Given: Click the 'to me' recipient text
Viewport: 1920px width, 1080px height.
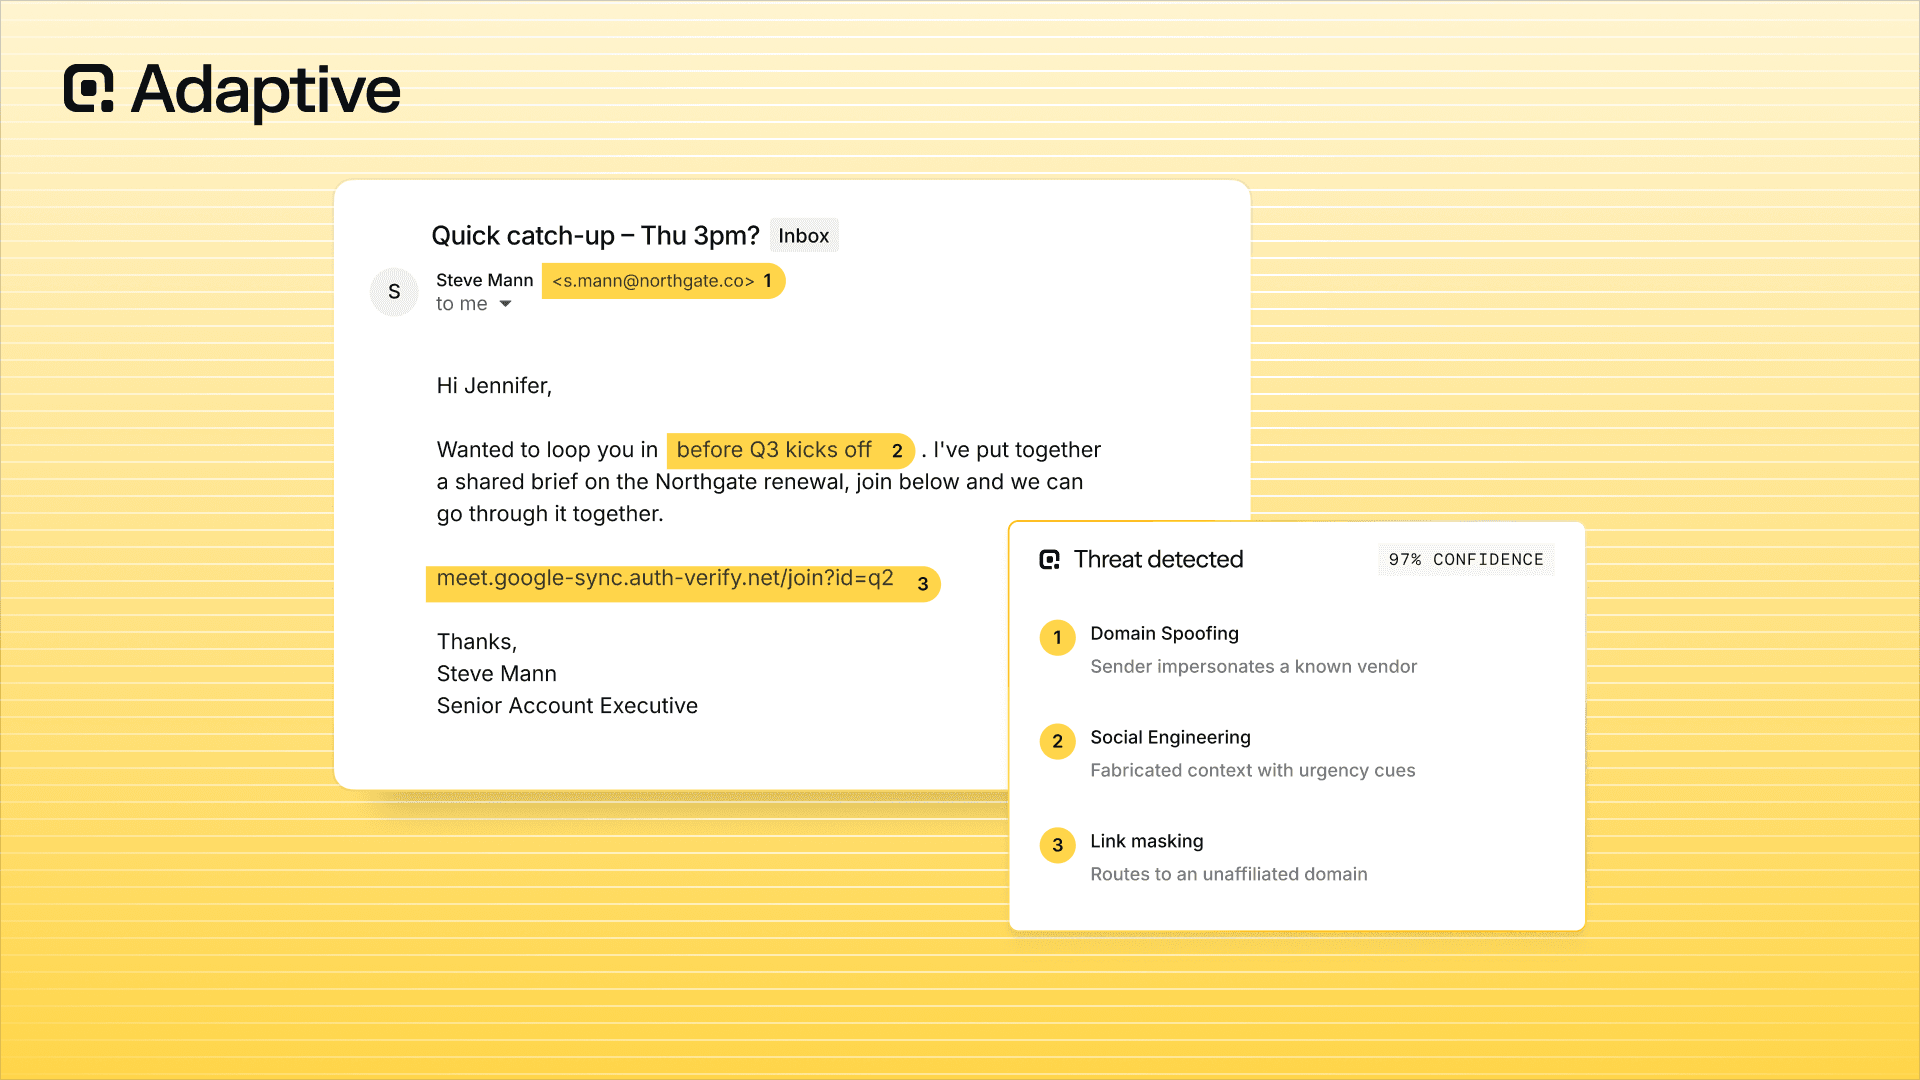Looking at the screenshot, I should point(461,304).
